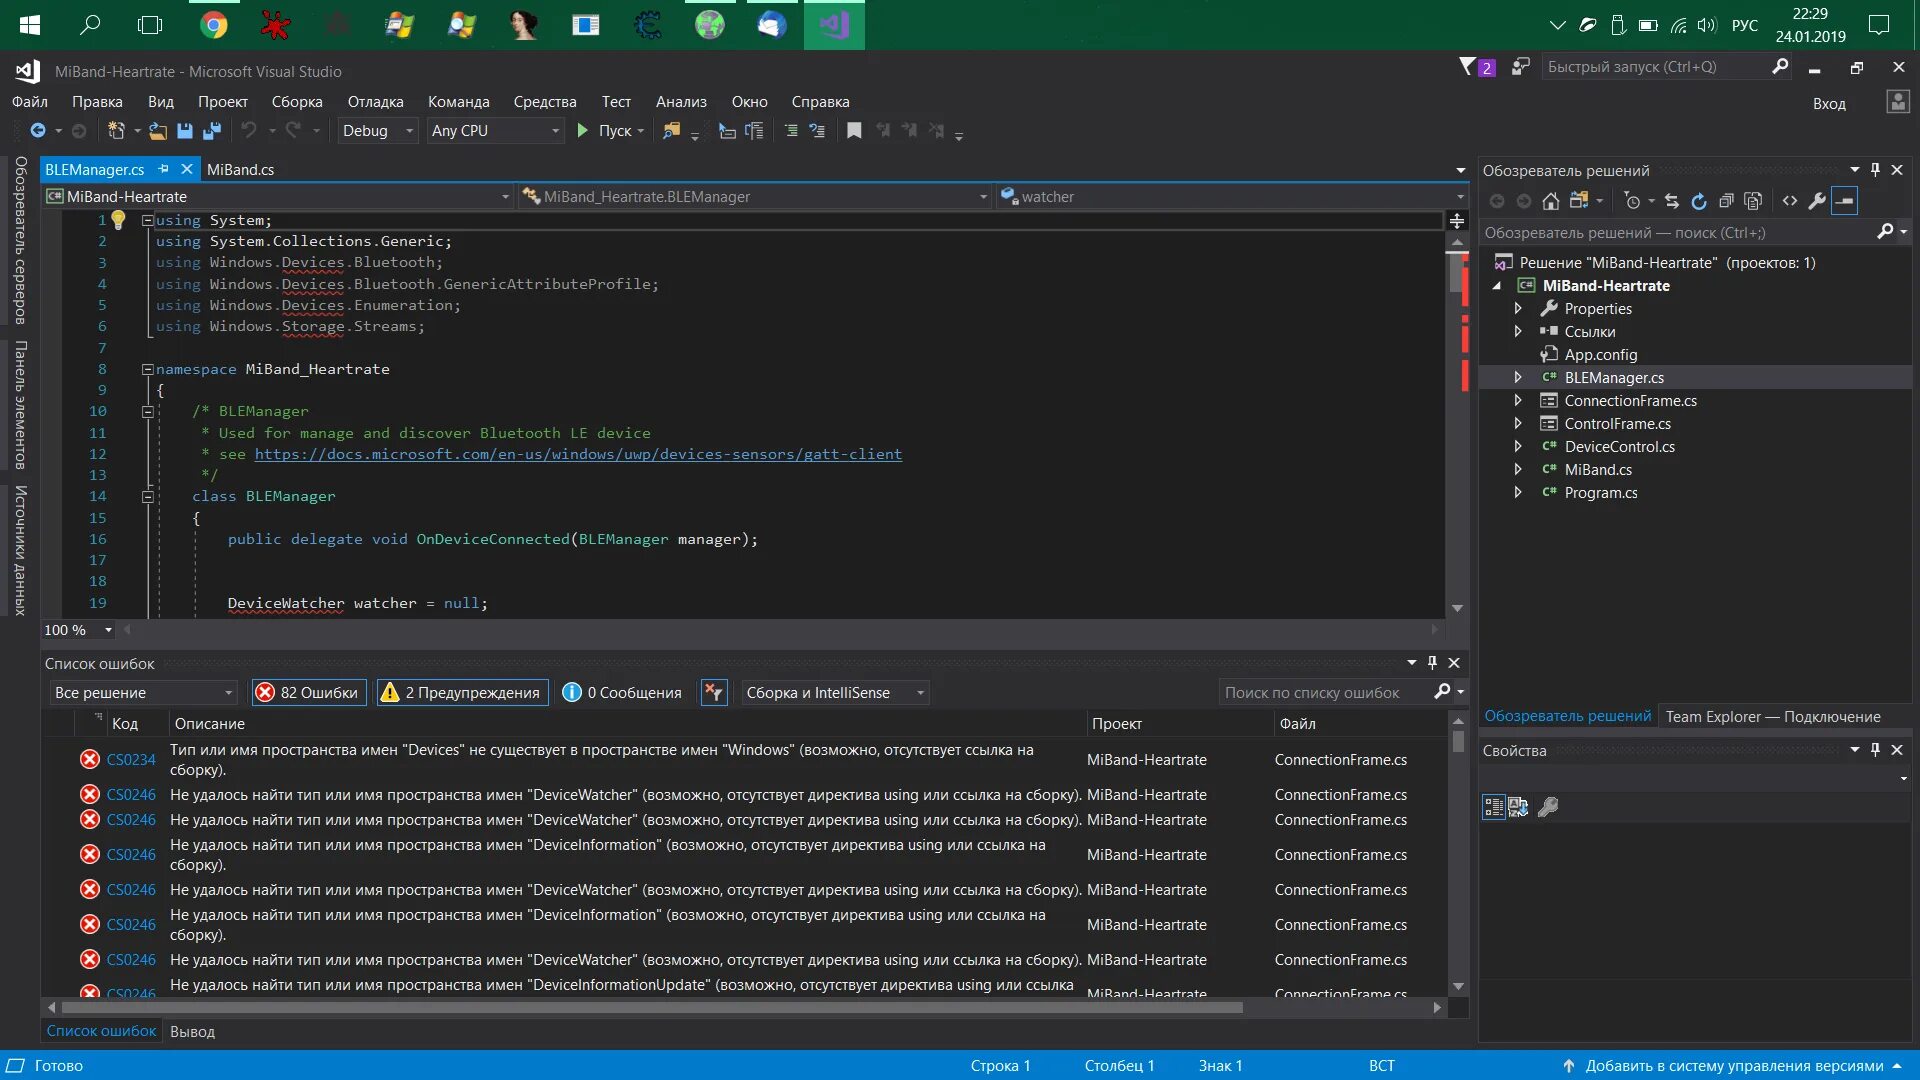The image size is (1920, 1080).
Task: Click error code CS0234 link
Action: click(x=131, y=760)
